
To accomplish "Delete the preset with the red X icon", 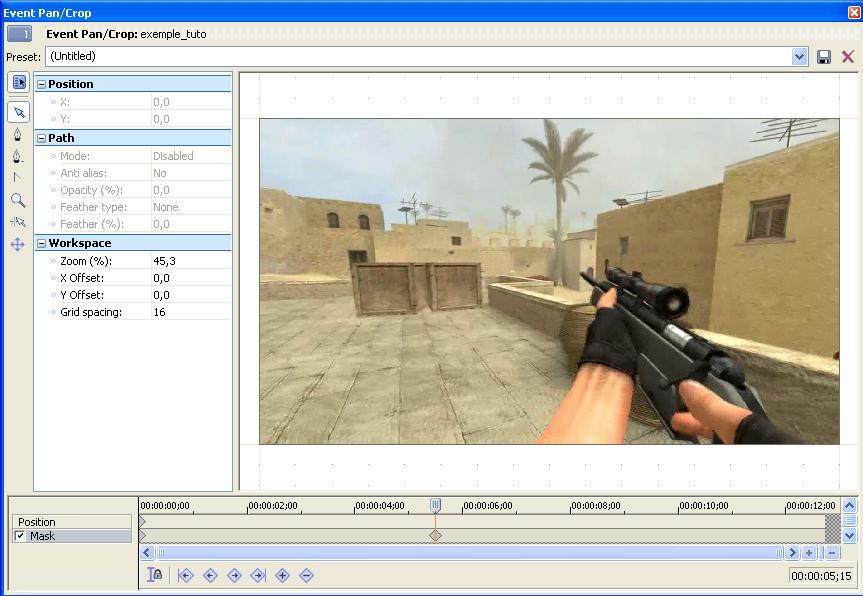I will (x=848, y=57).
